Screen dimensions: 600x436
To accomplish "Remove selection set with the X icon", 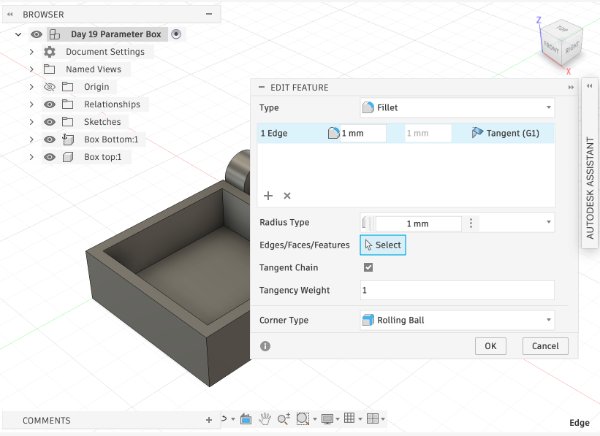I will pyautogui.click(x=287, y=196).
